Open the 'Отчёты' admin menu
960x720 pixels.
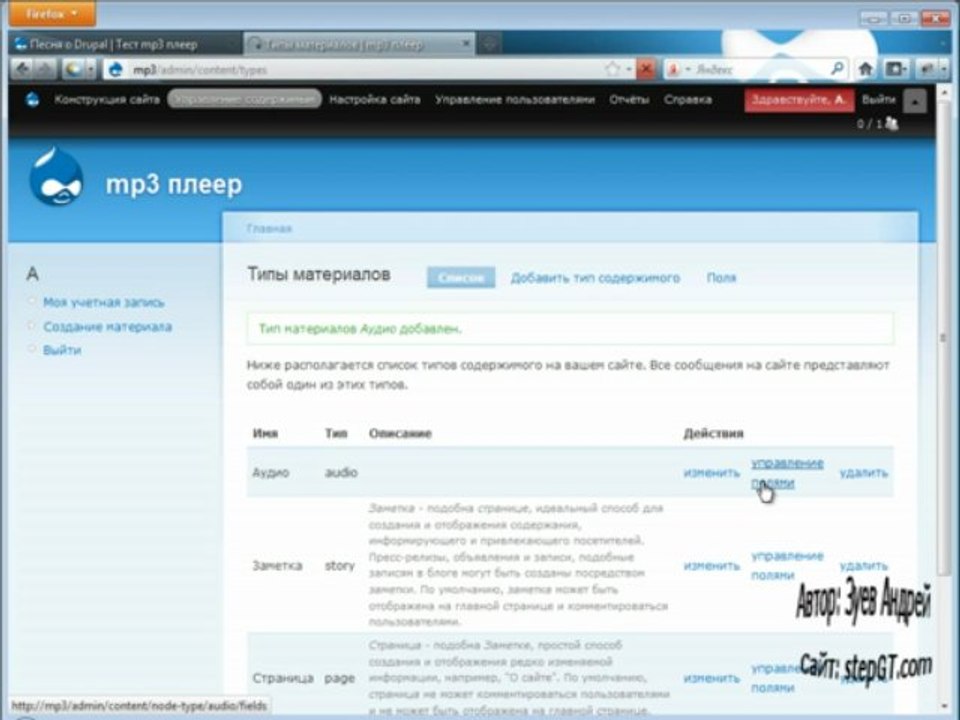[629, 99]
